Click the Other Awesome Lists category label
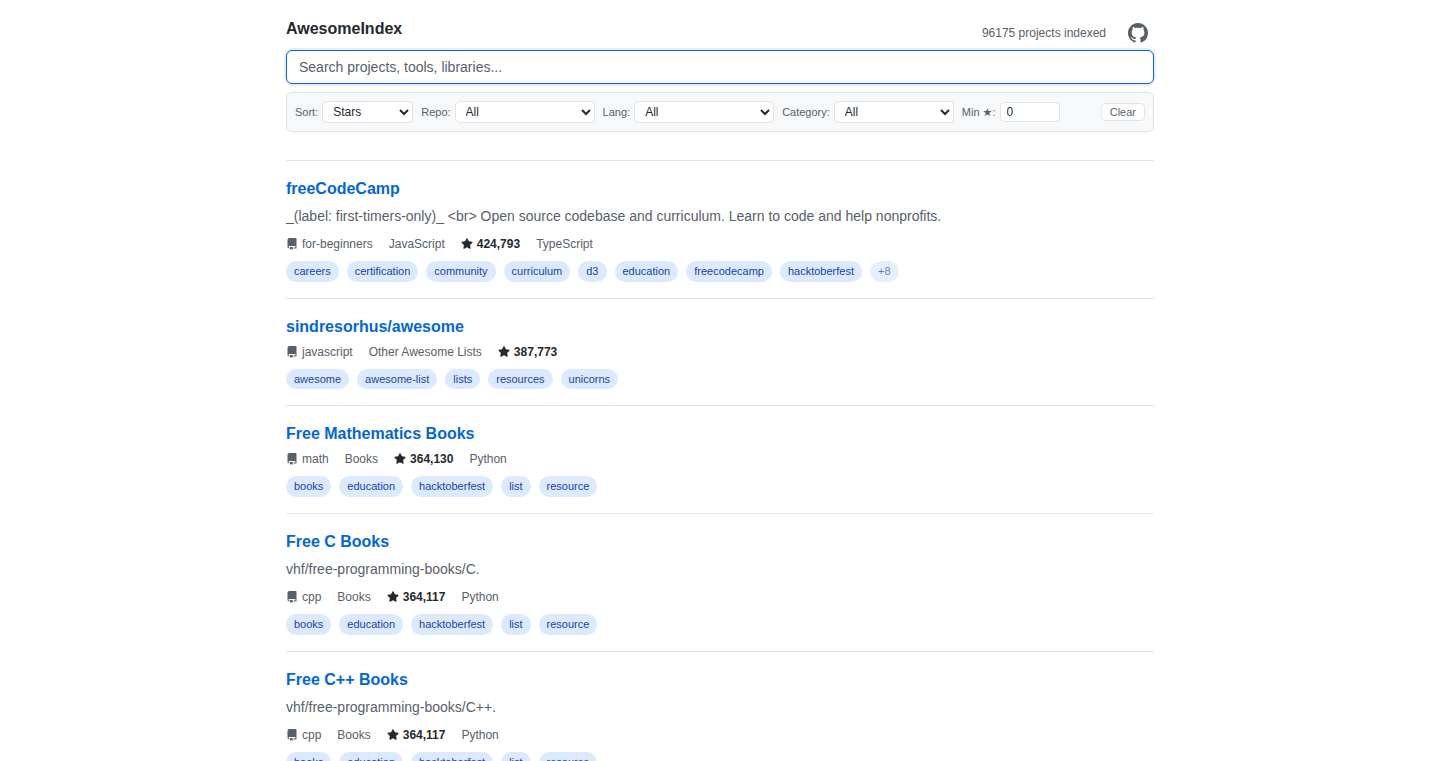This screenshot has height=761, width=1440. [x=425, y=352]
